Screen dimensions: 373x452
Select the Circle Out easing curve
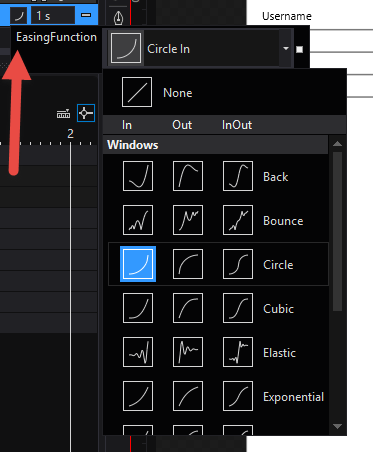tap(188, 264)
